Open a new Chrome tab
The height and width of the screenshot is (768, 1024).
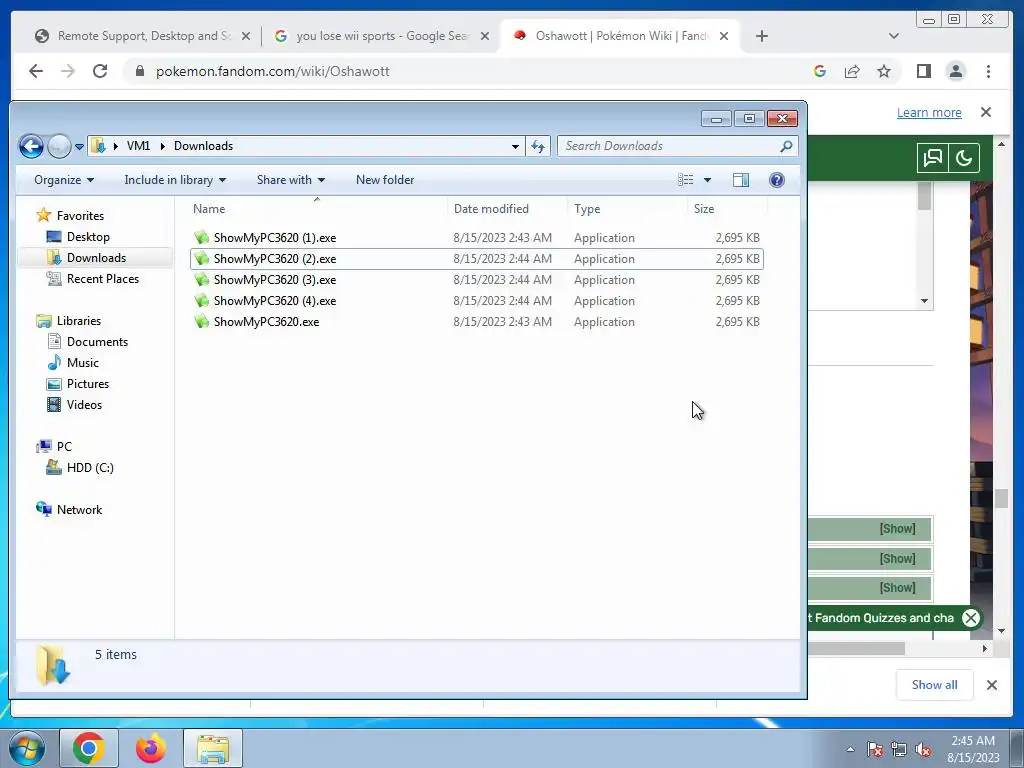(761, 36)
